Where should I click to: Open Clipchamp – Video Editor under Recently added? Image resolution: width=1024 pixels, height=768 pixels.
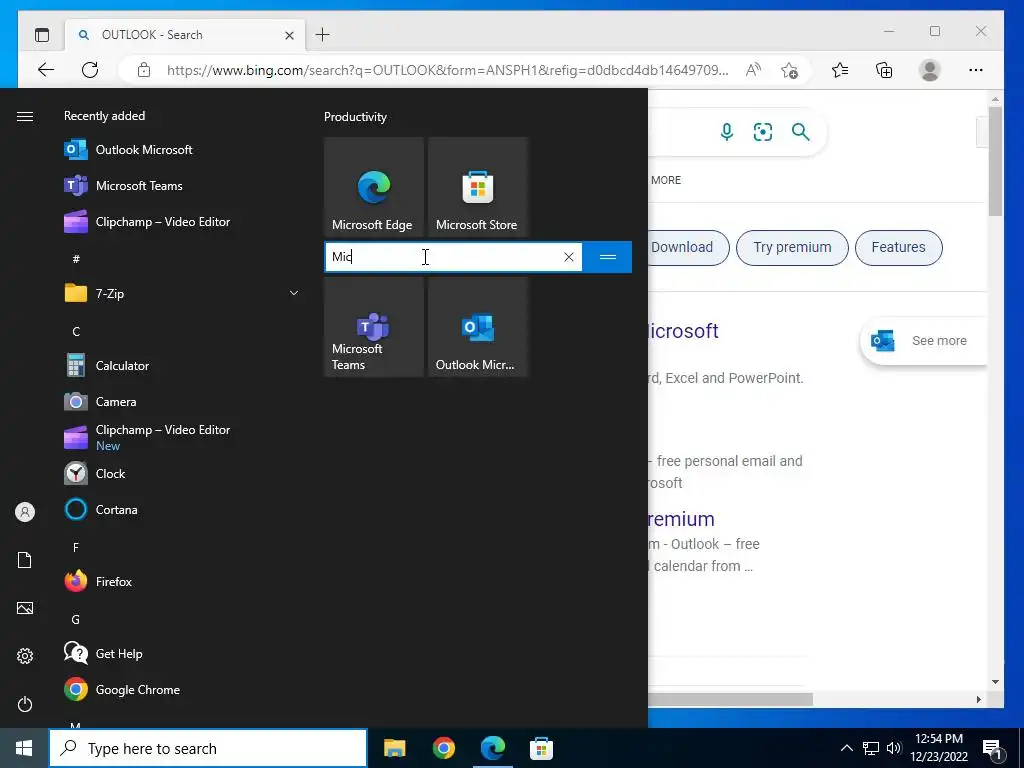[182, 221]
